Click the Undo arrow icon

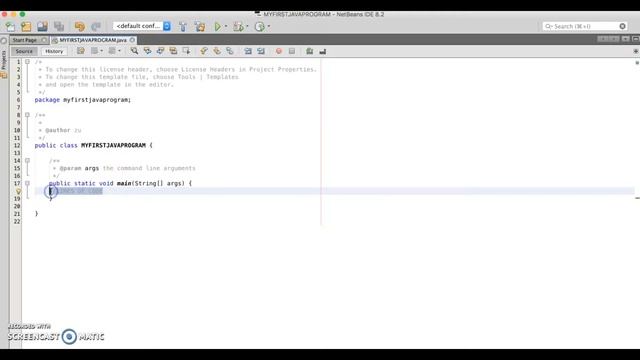coord(80,27)
